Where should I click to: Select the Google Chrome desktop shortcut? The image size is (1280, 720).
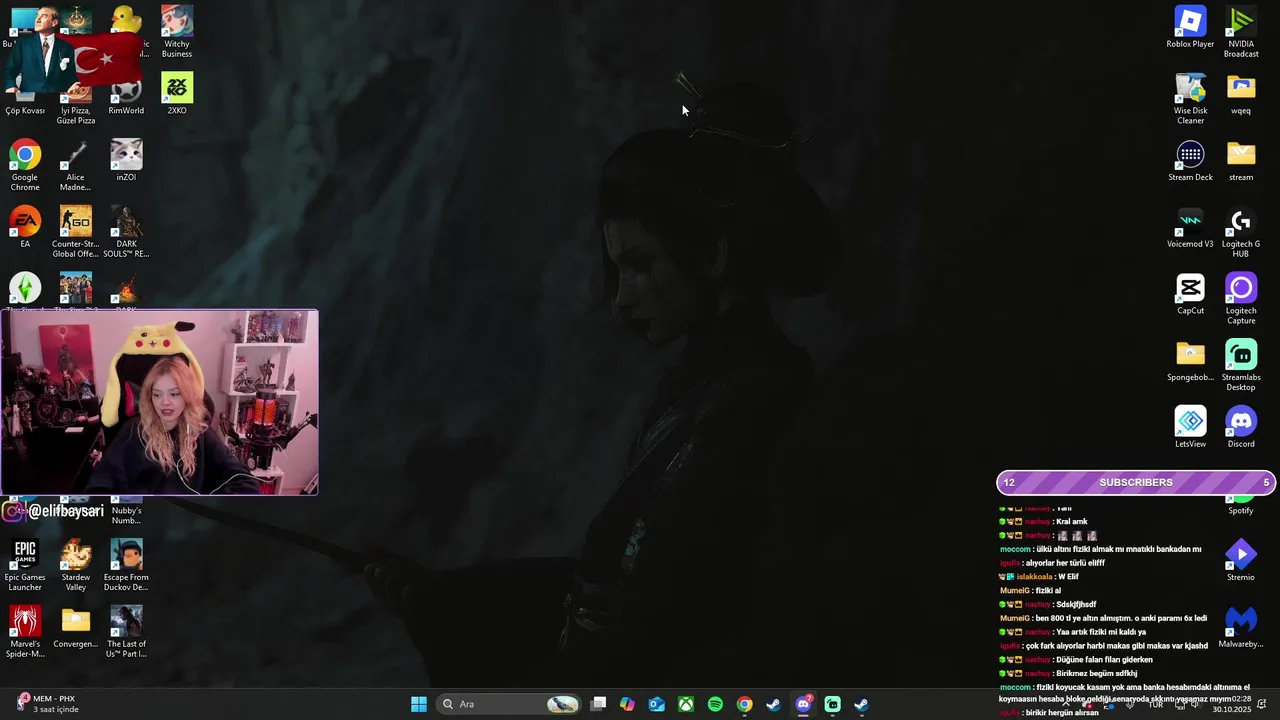coord(25,165)
